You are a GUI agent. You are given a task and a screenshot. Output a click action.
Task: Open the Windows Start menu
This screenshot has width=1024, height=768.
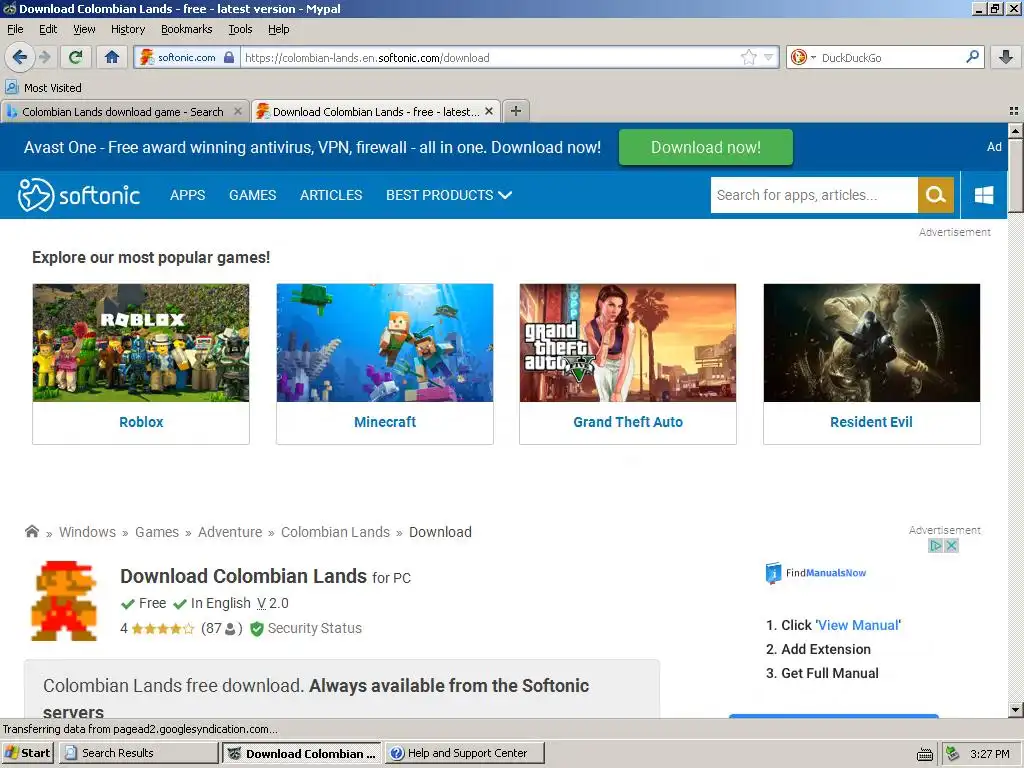point(27,753)
